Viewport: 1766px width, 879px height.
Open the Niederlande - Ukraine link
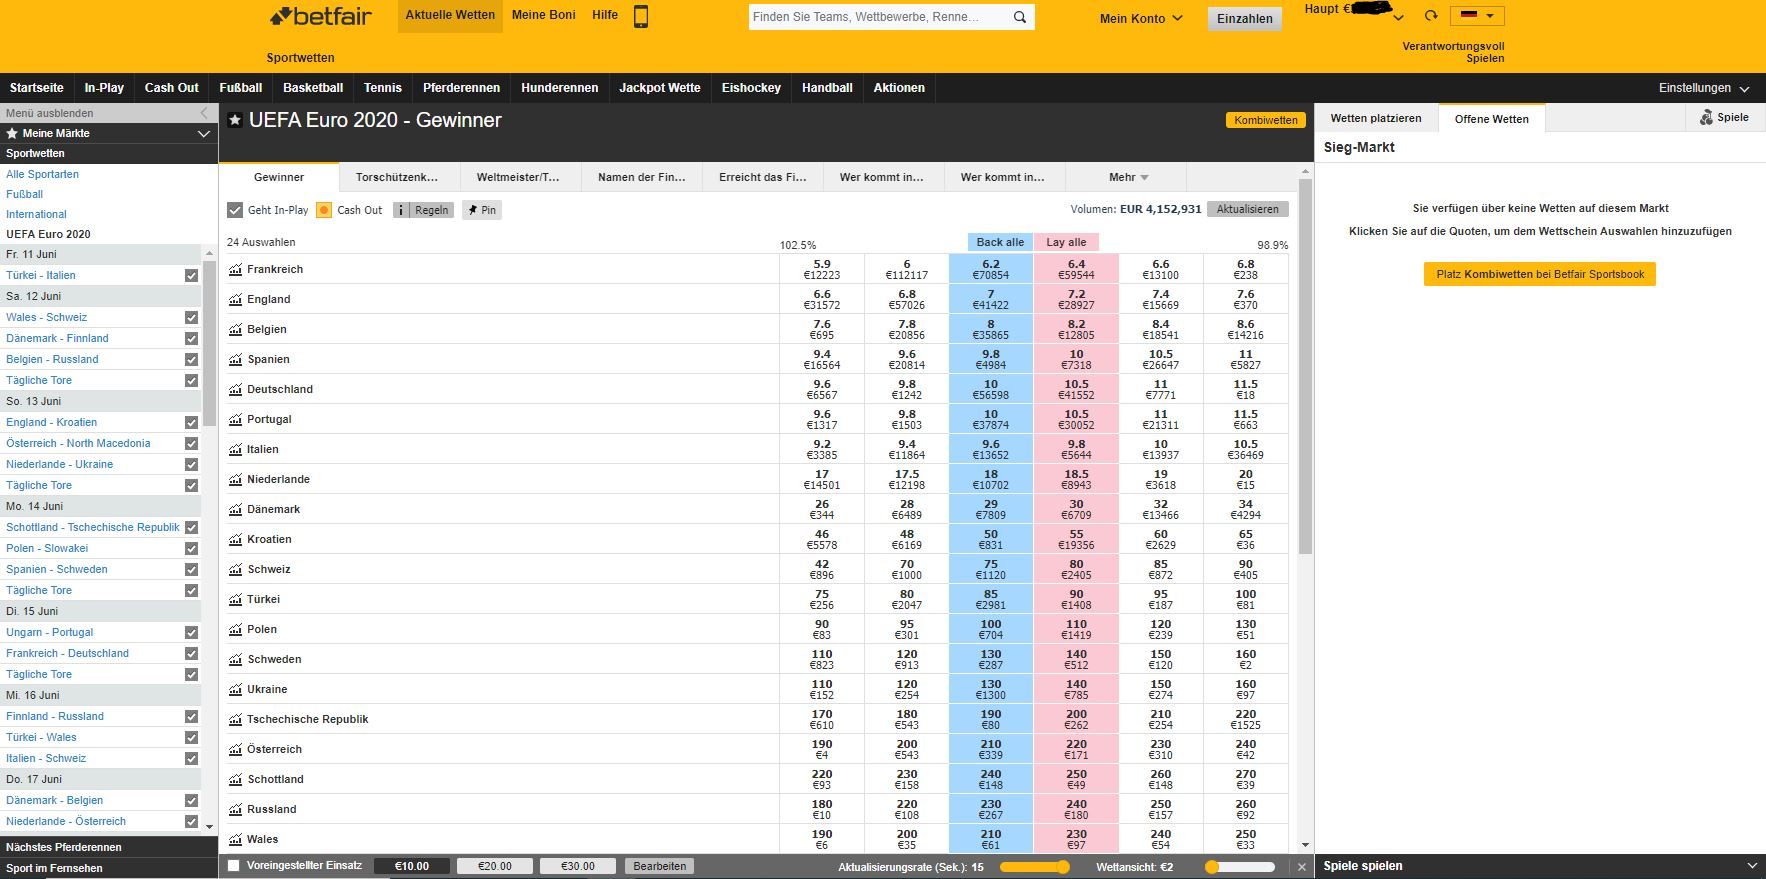tap(59, 464)
